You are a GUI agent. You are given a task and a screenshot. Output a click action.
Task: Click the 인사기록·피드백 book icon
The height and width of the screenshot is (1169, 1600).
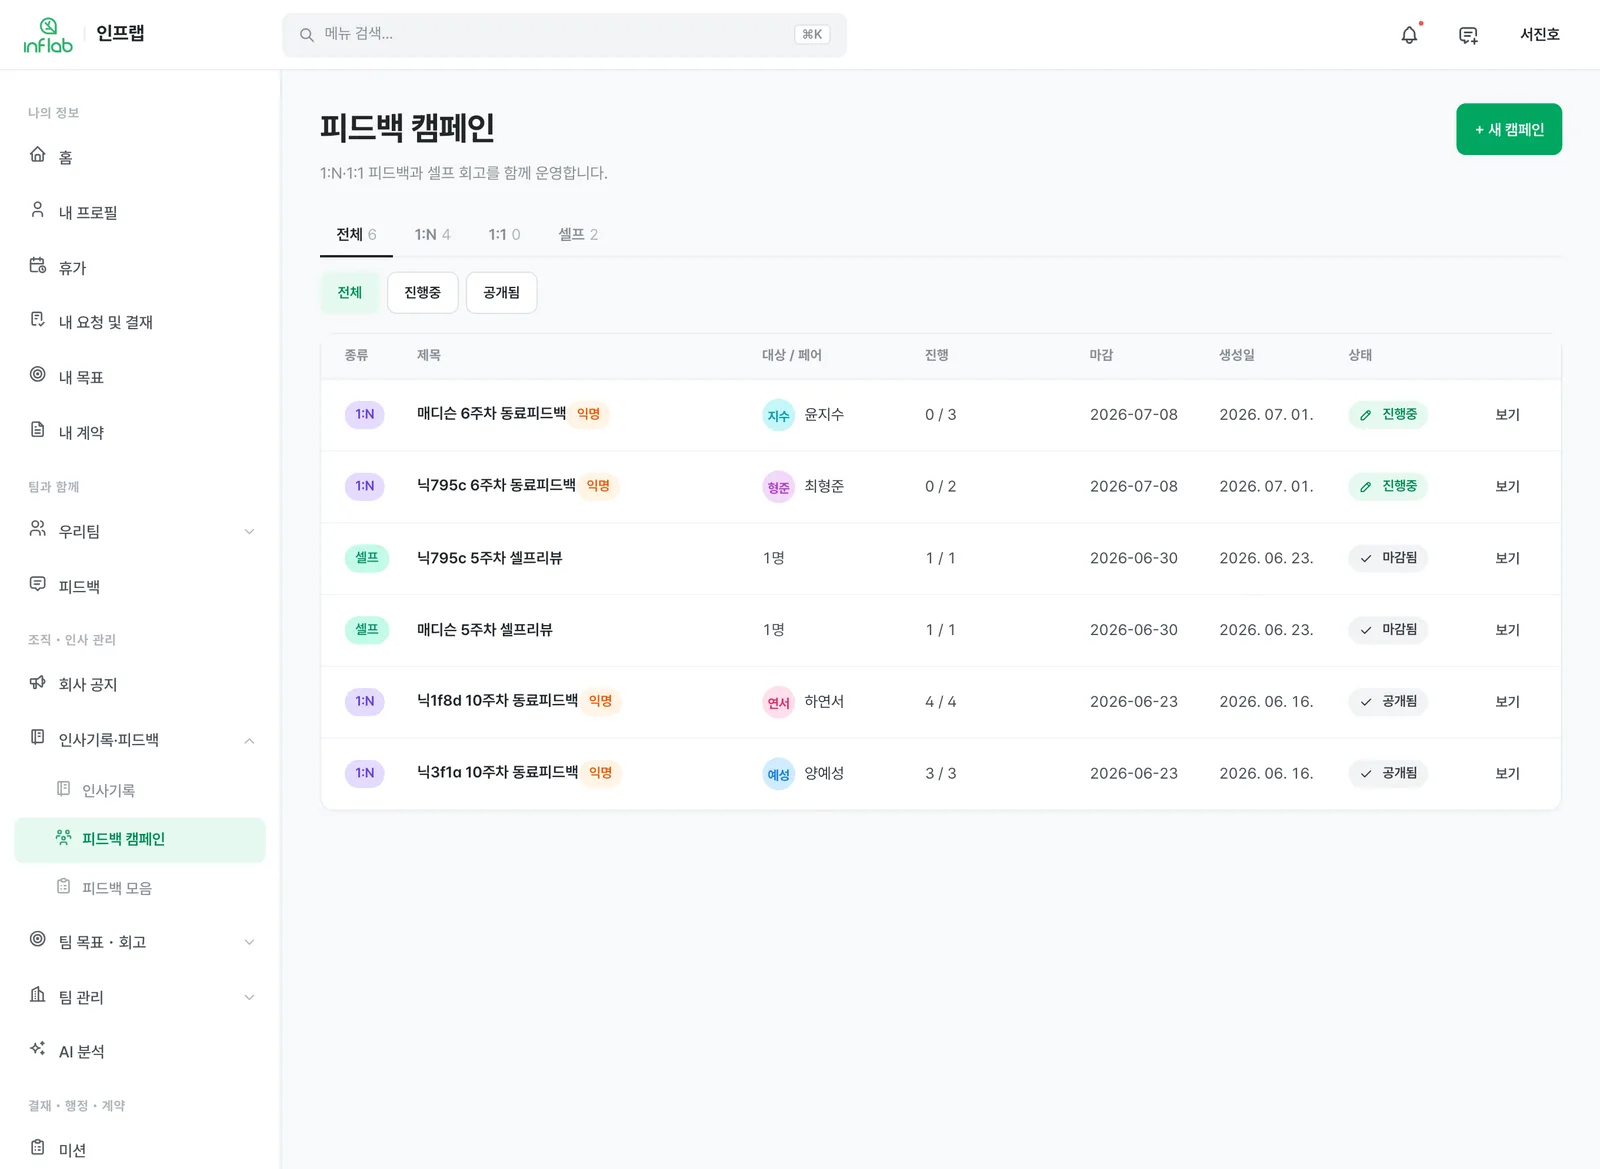coord(38,737)
